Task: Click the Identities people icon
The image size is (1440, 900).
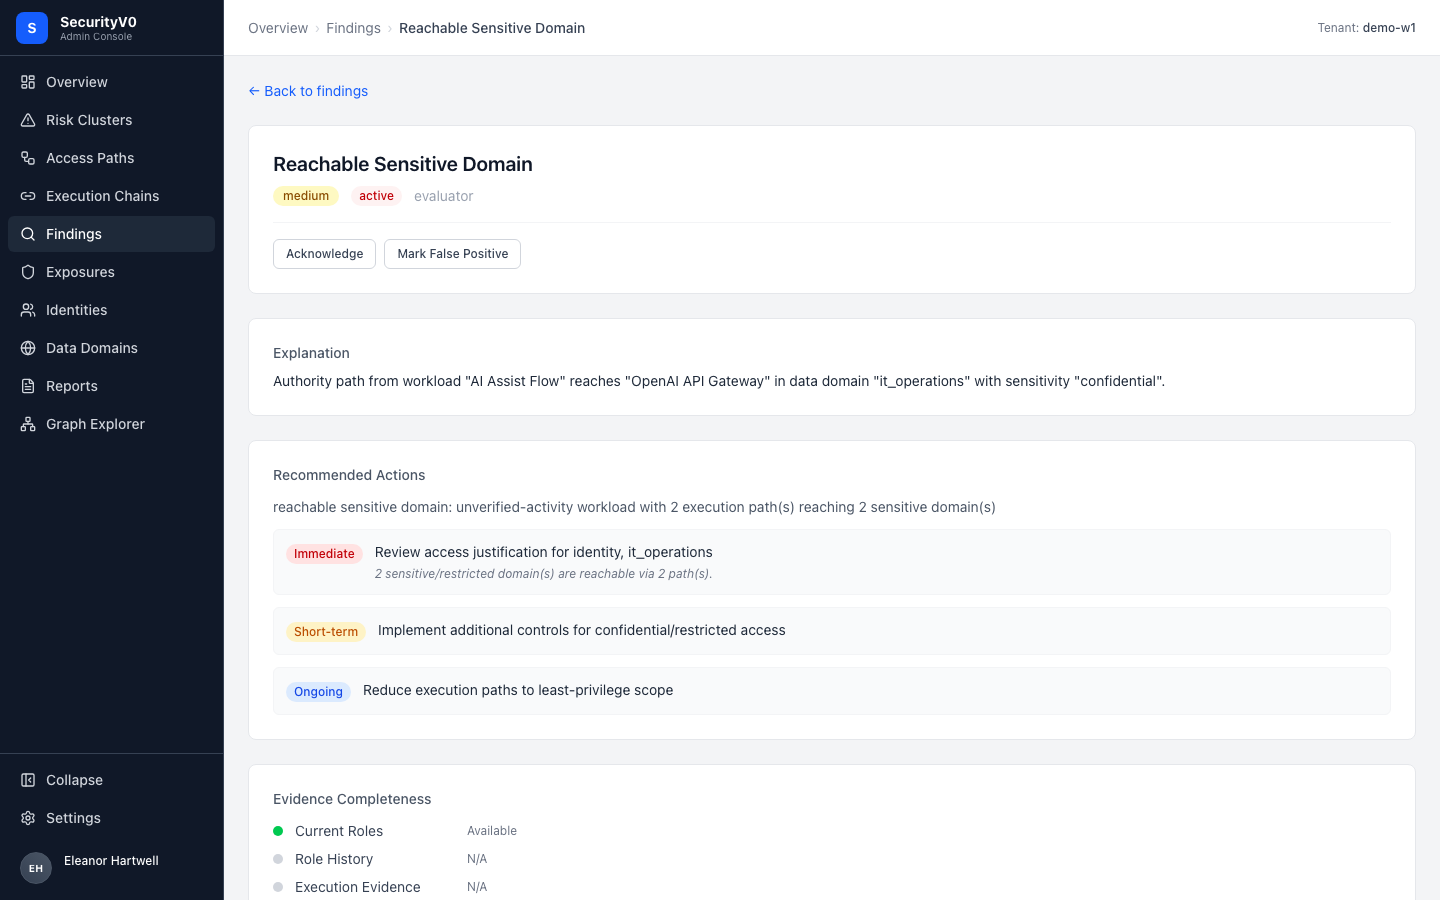Action: pyautogui.click(x=28, y=310)
